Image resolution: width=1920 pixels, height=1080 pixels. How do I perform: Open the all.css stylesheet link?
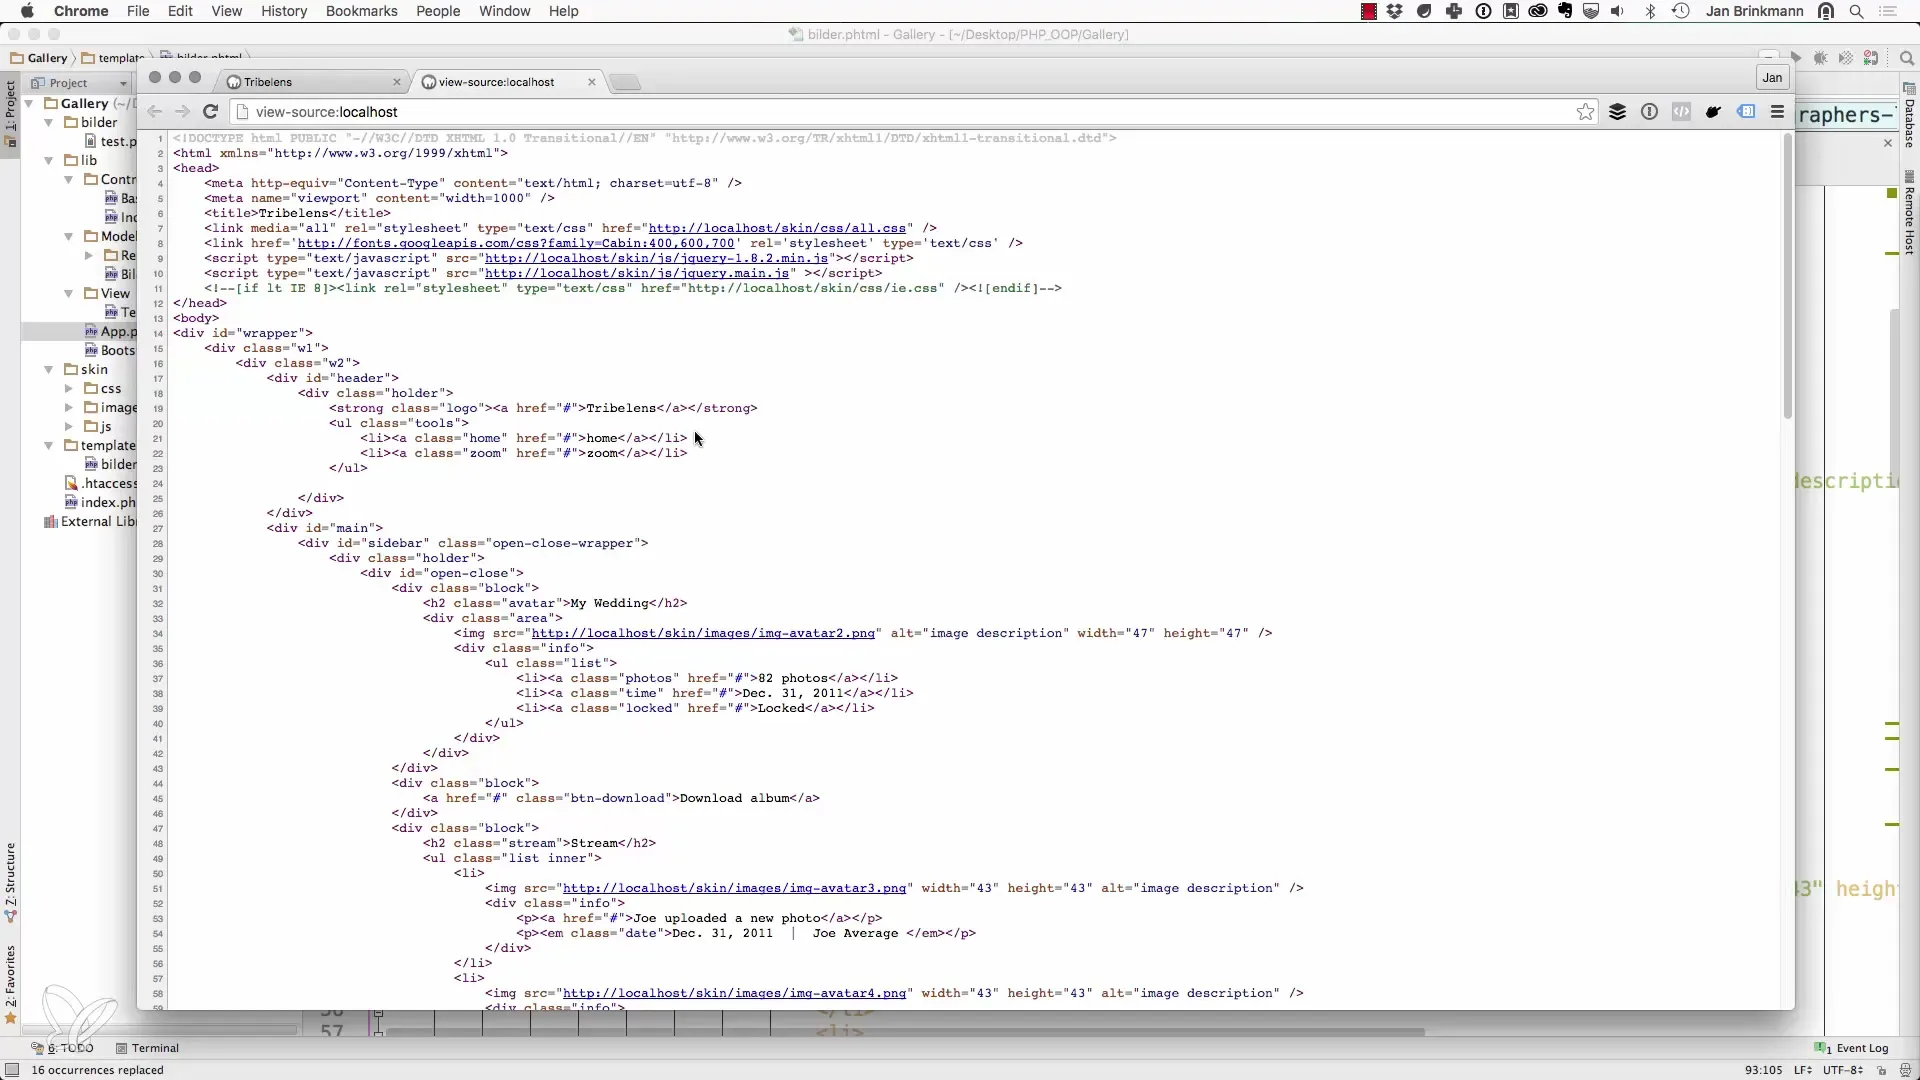pyautogui.click(x=777, y=228)
